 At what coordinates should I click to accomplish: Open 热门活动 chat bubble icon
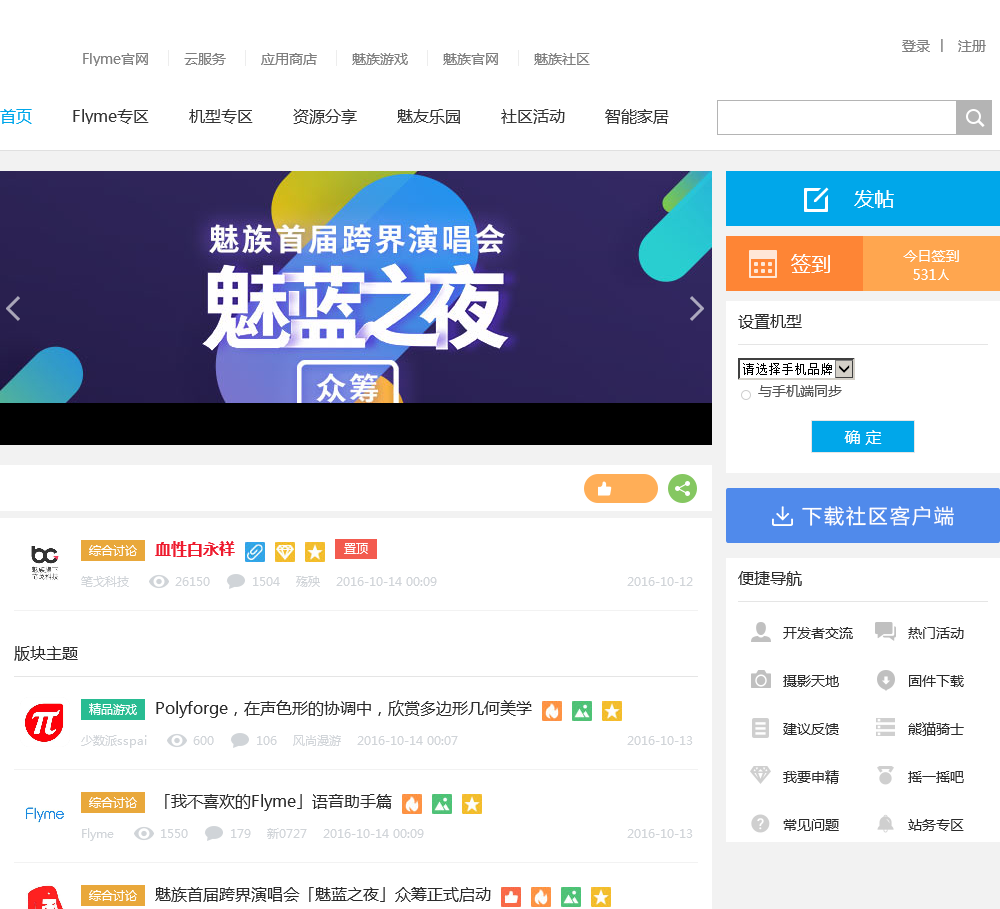tap(885, 632)
